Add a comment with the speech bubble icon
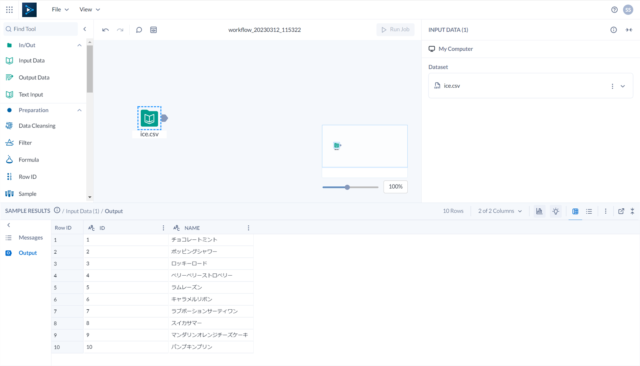The height and width of the screenshot is (366, 640). pyautogui.click(x=139, y=30)
